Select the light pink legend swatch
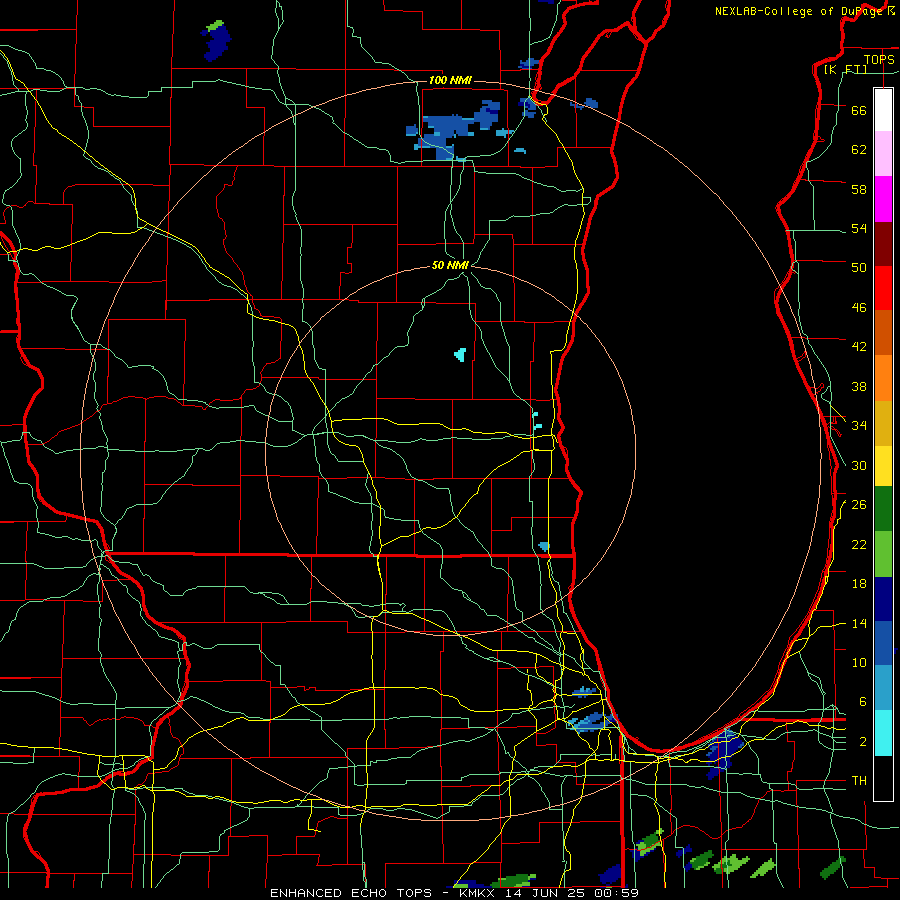This screenshot has height=900, width=900. [x=883, y=153]
